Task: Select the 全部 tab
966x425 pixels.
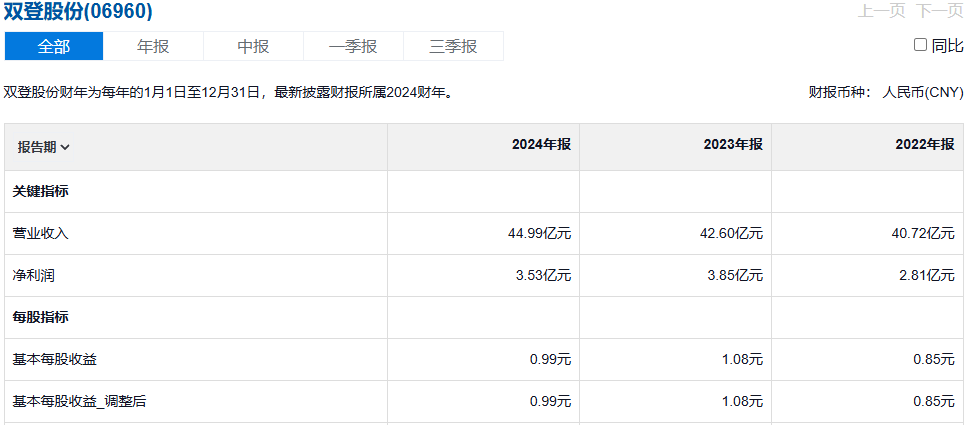Action: coord(54,46)
